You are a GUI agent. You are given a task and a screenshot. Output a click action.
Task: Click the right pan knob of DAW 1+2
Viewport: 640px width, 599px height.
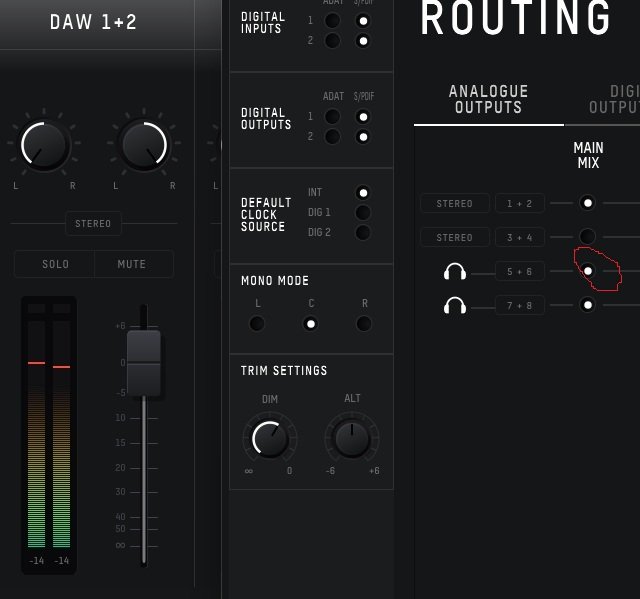[144, 144]
